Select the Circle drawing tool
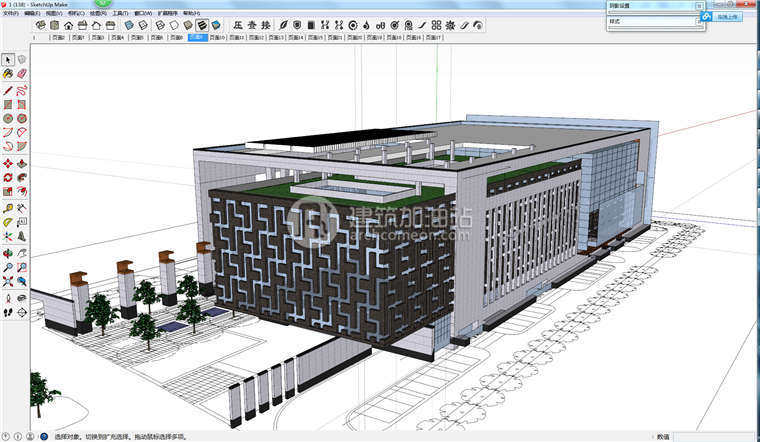 [x=8, y=118]
